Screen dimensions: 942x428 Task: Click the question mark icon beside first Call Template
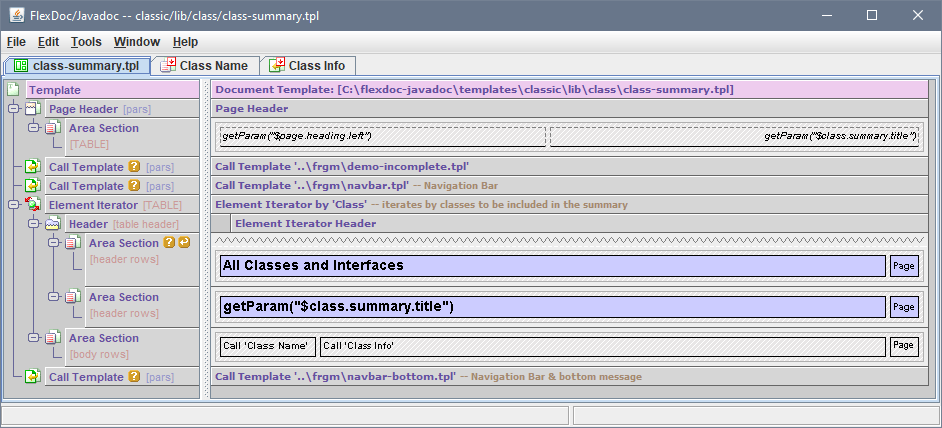click(134, 167)
